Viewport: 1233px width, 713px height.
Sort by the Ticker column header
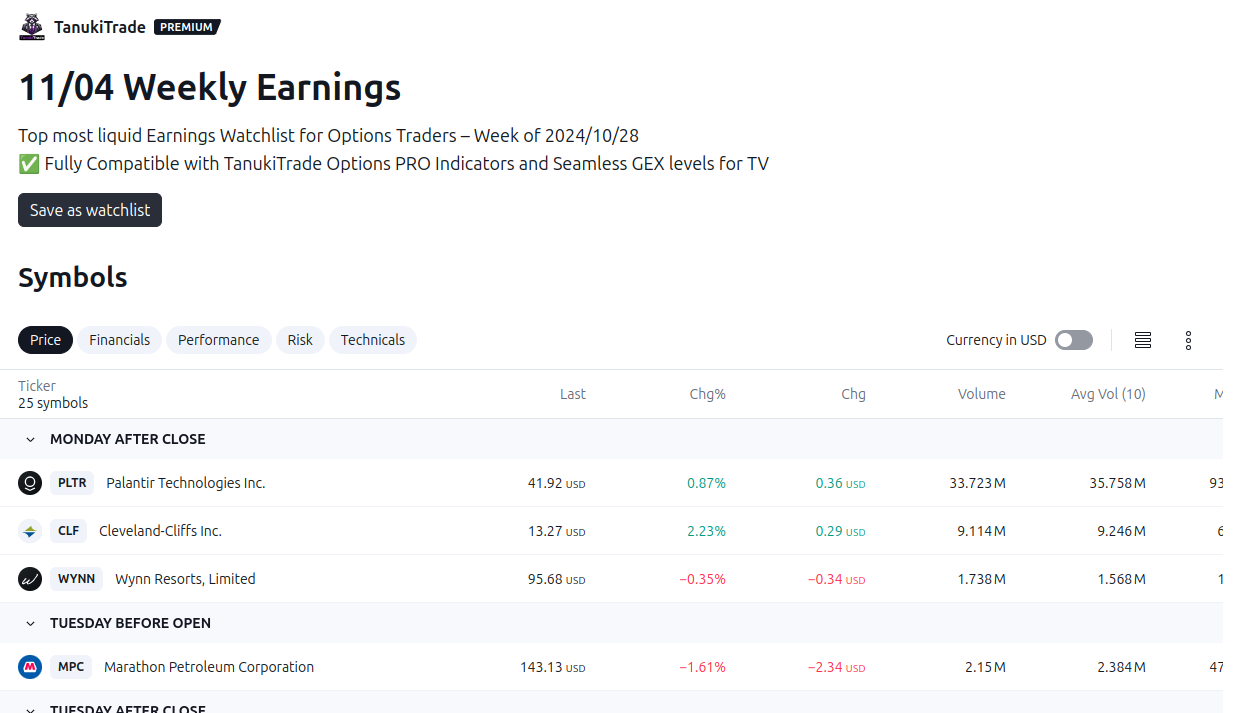[x=37, y=386]
